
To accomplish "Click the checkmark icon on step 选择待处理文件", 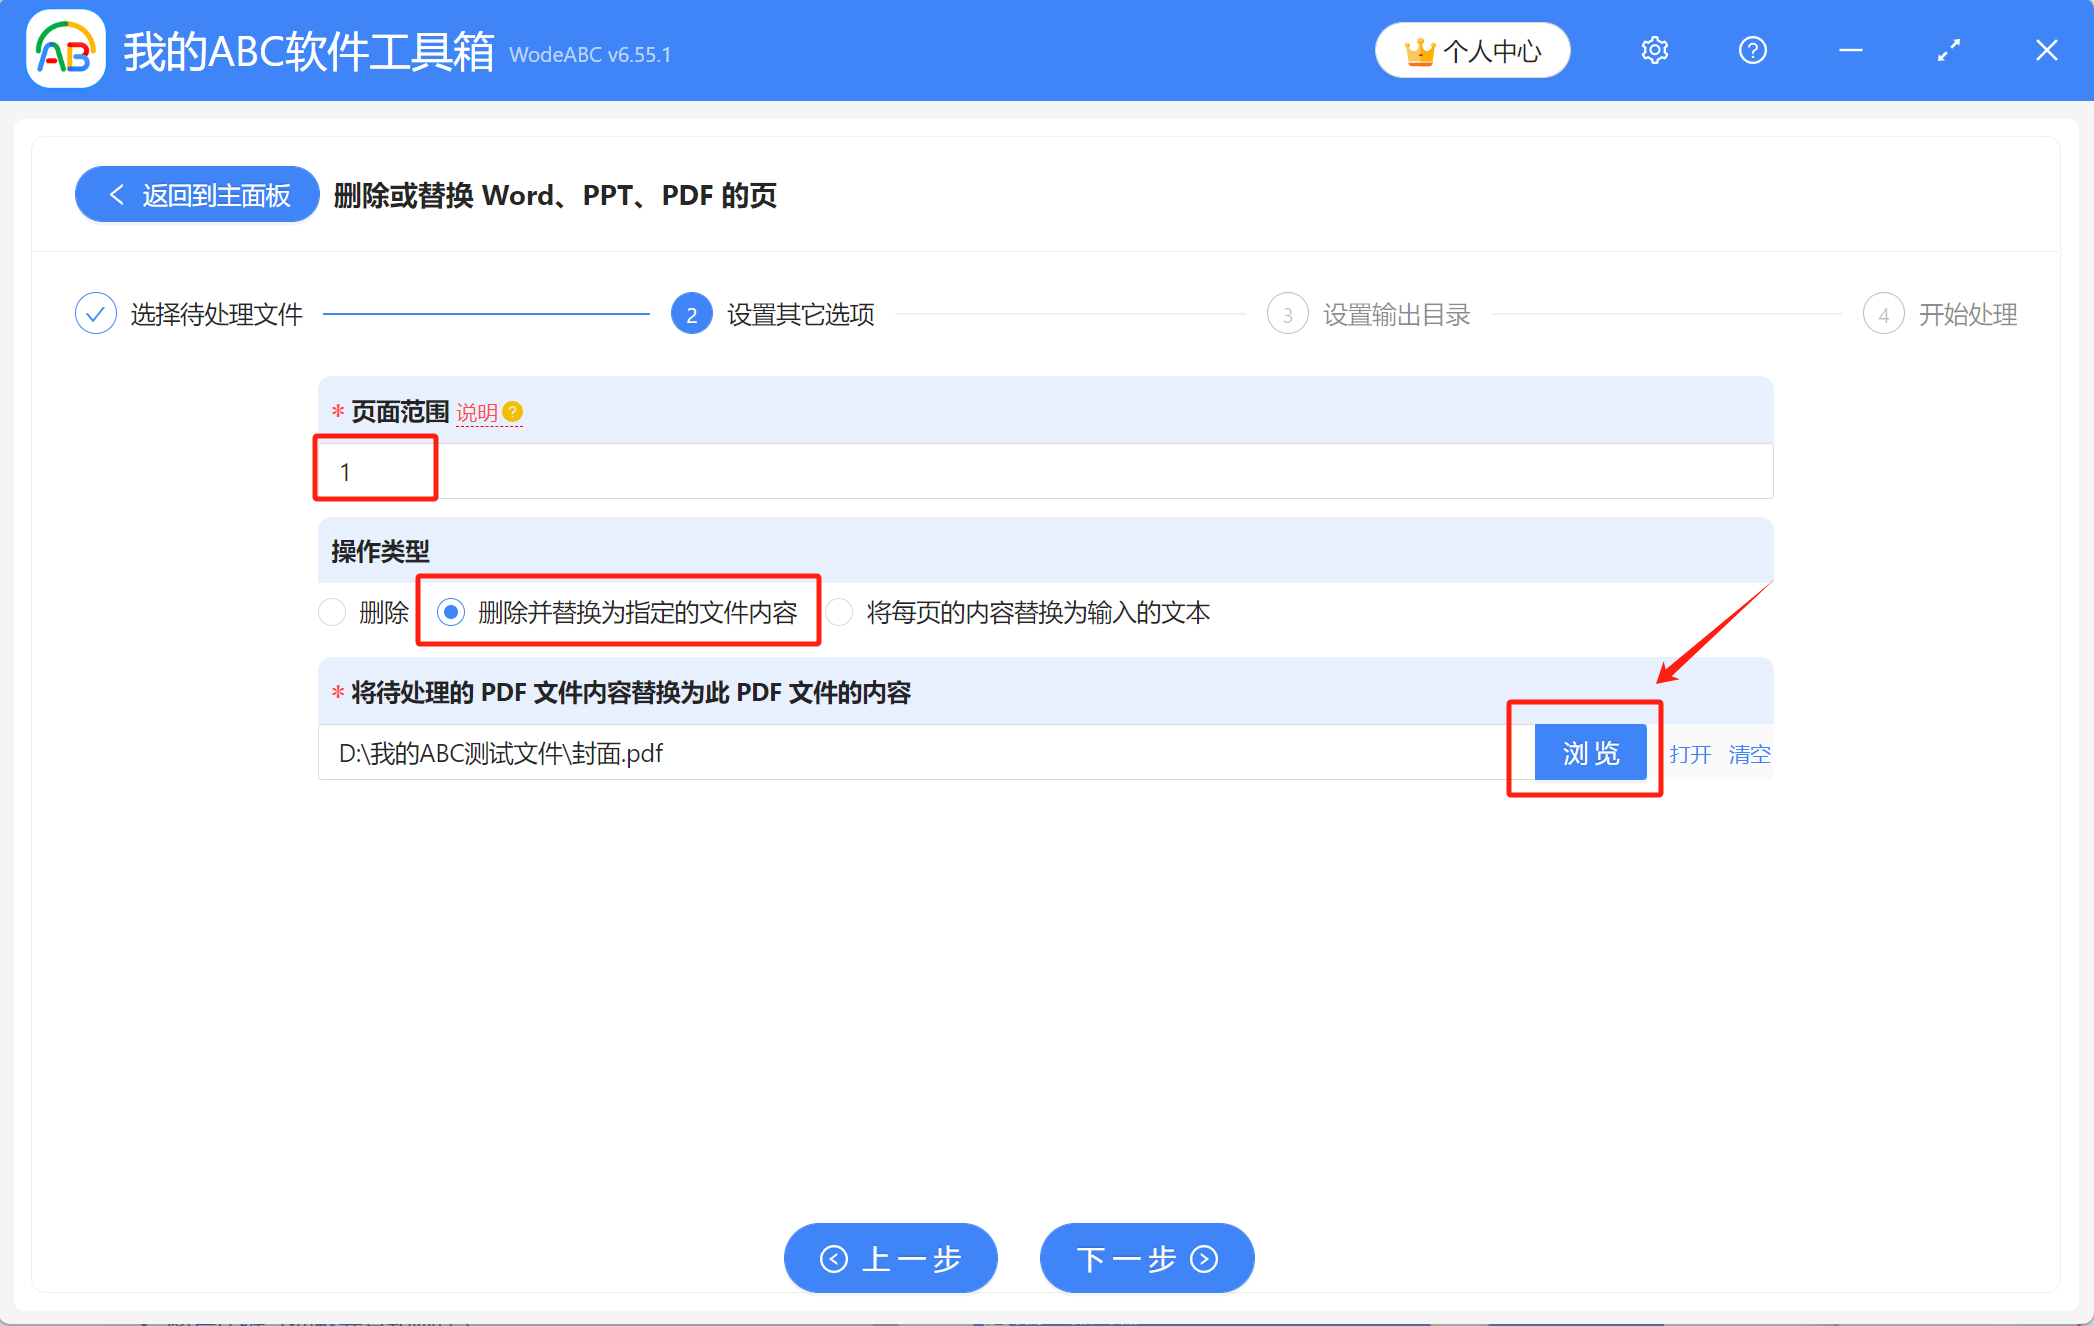I will 95,313.
